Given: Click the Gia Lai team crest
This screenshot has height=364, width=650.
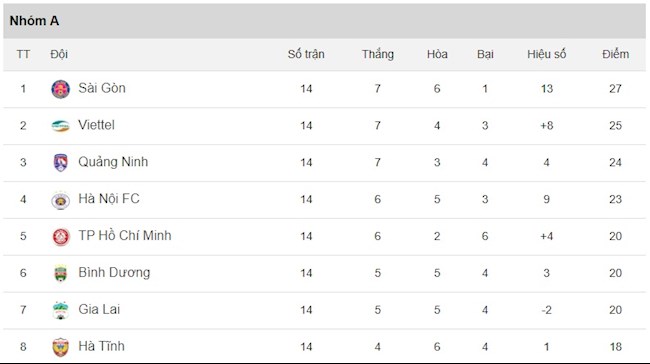Looking at the screenshot, I should [61, 310].
